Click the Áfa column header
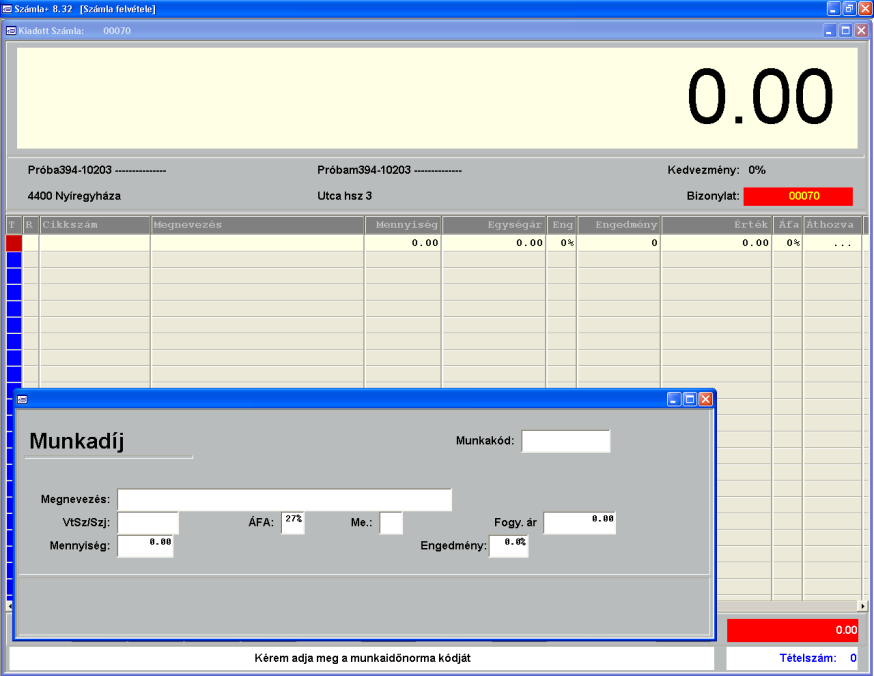This screenshot has height=676, width=874. click(788, 225)
